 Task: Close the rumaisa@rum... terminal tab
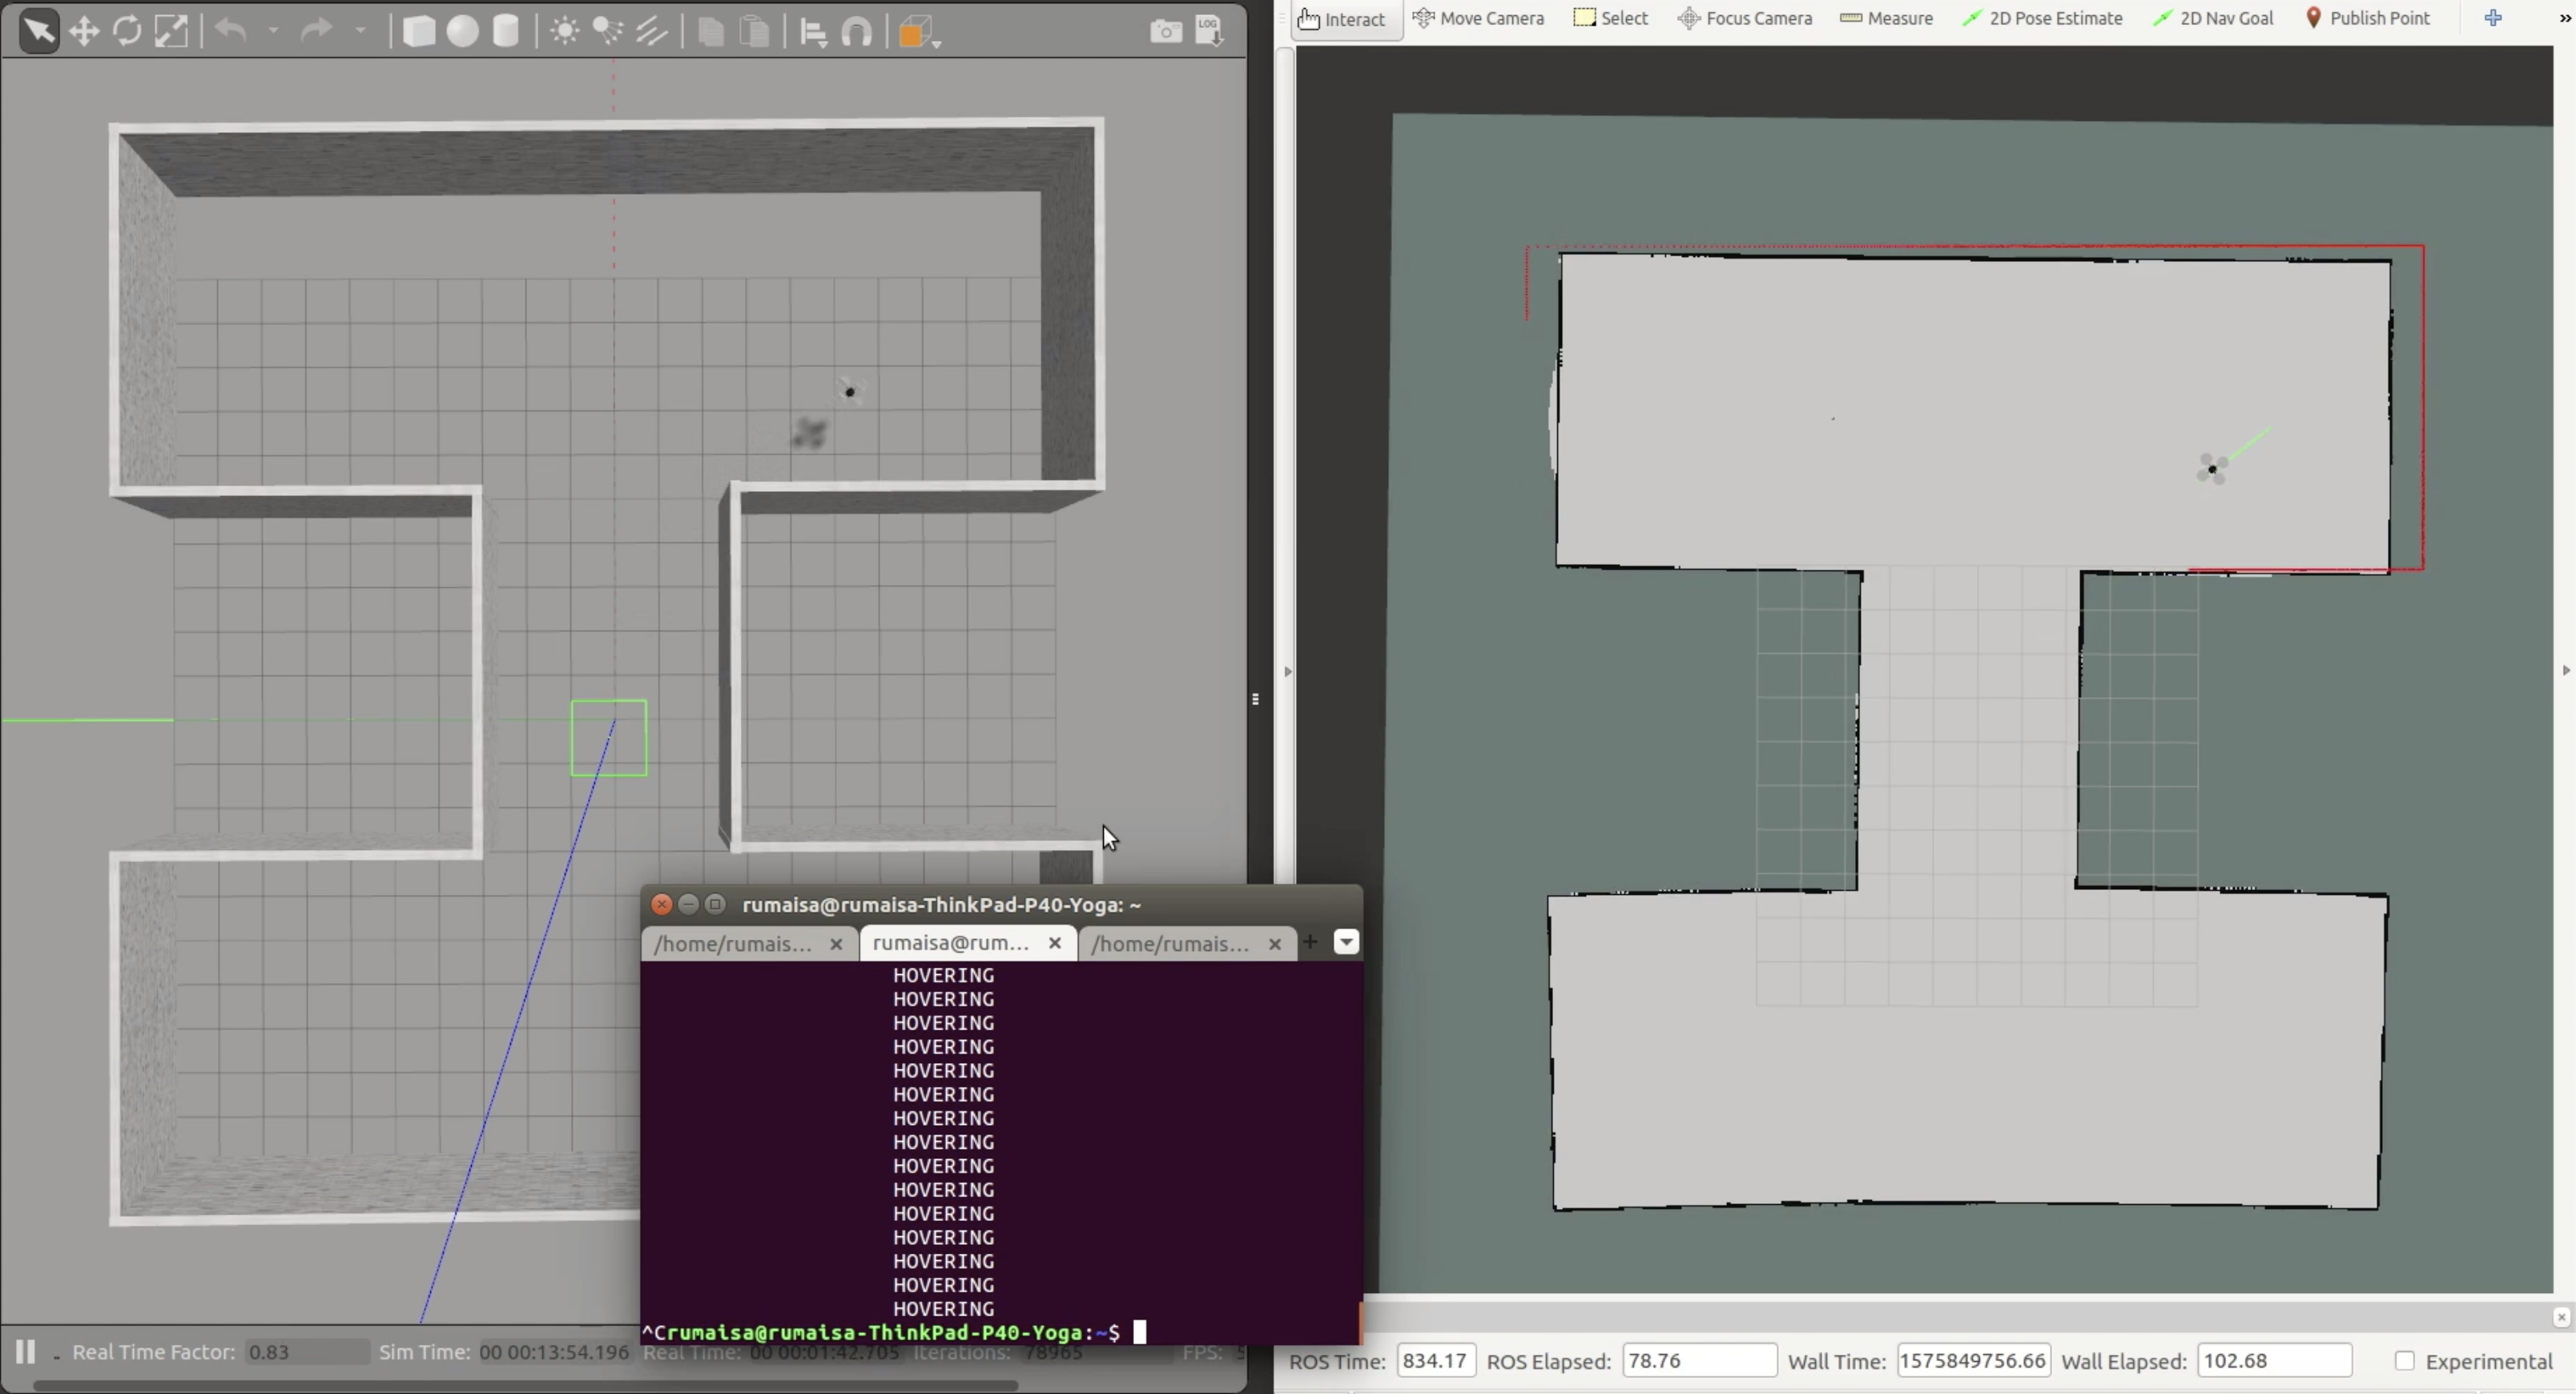click(x=1055, y=943)
